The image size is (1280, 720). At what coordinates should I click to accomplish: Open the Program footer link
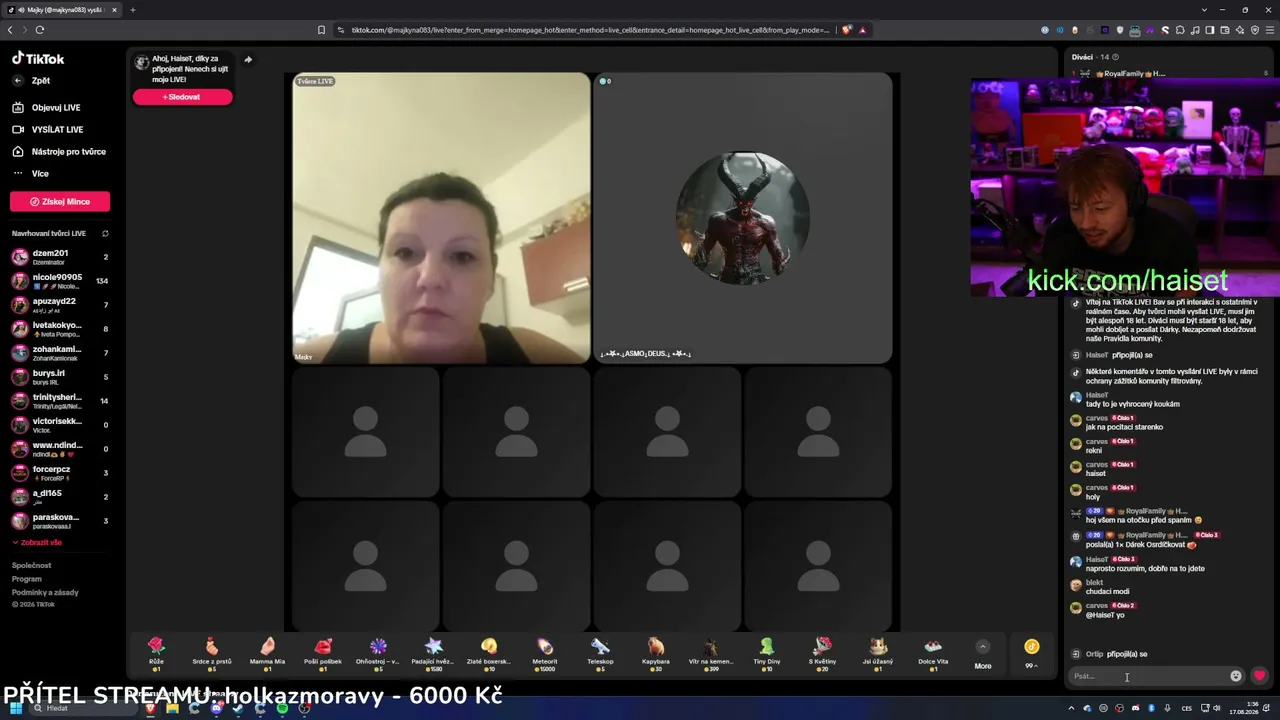tap(27, 579)
